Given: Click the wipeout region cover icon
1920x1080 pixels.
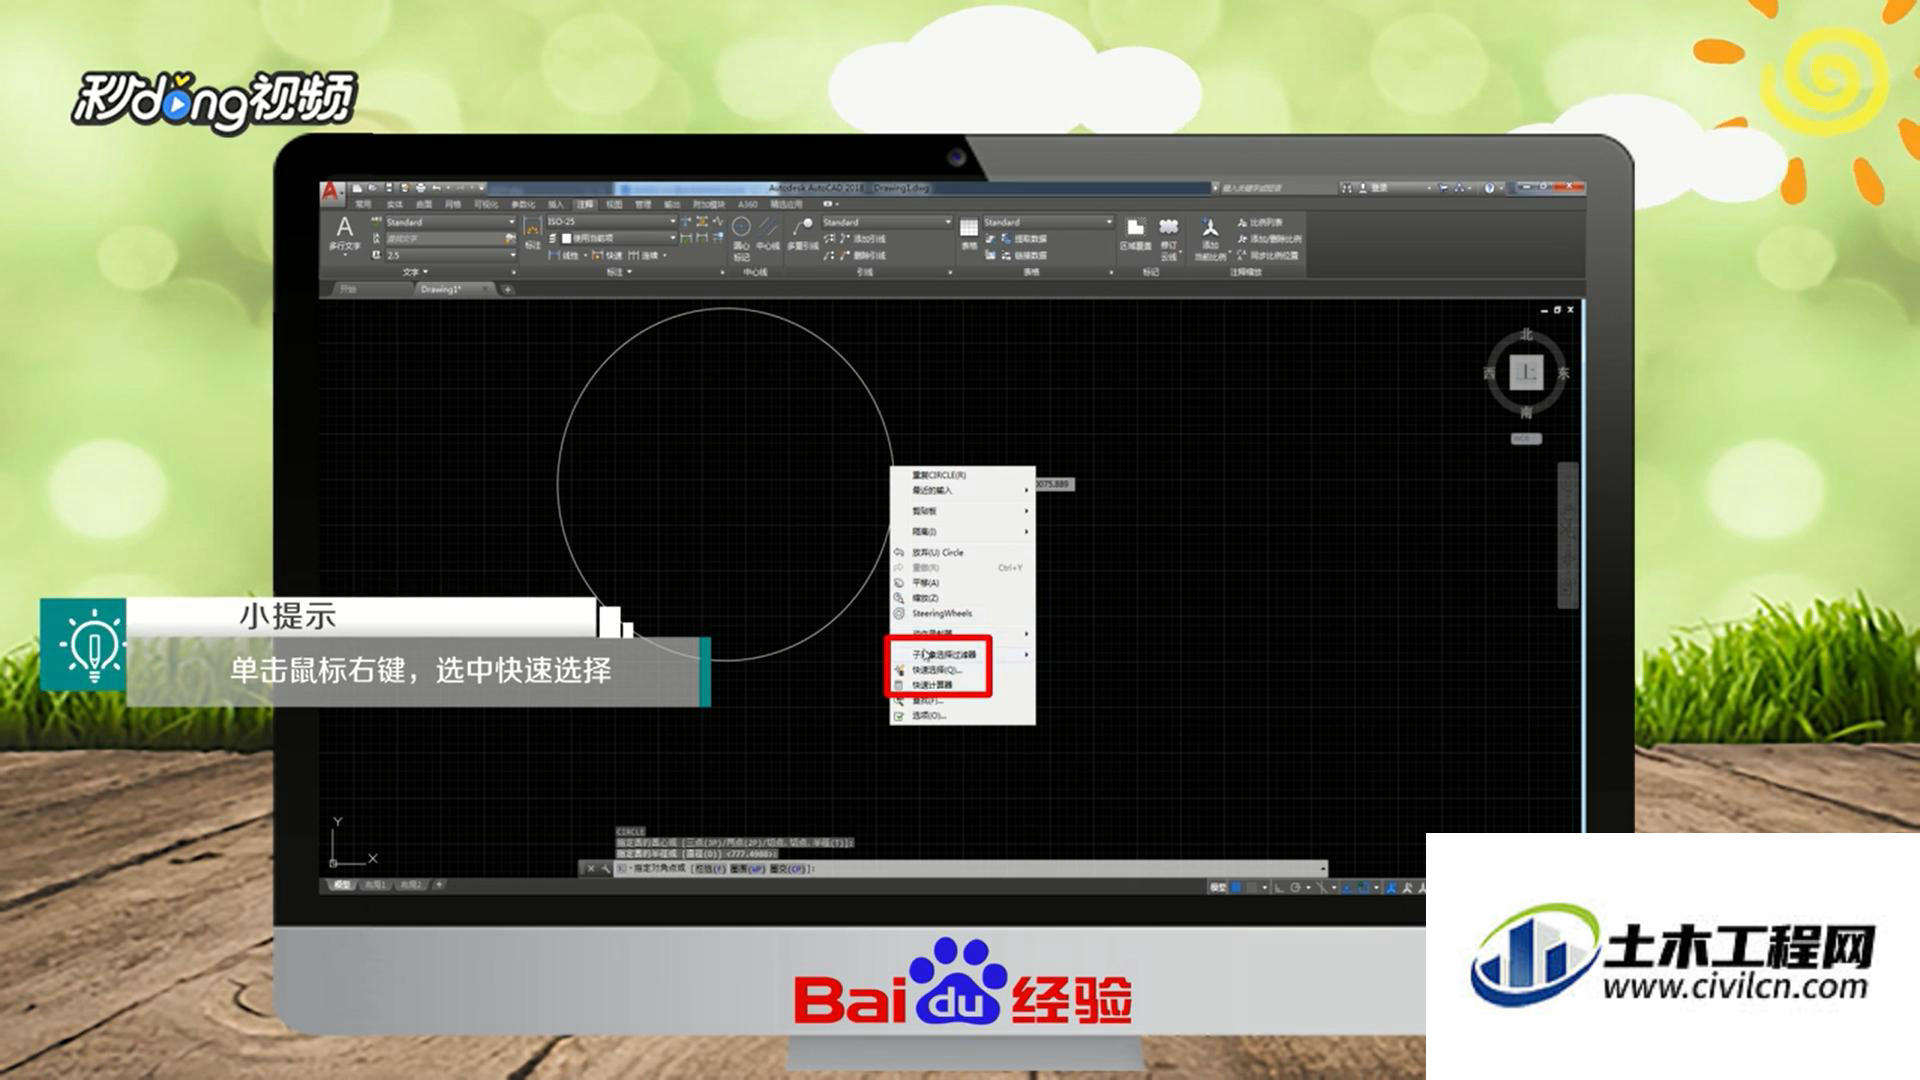Looking at the screenshot, I should coord(1135,228).
